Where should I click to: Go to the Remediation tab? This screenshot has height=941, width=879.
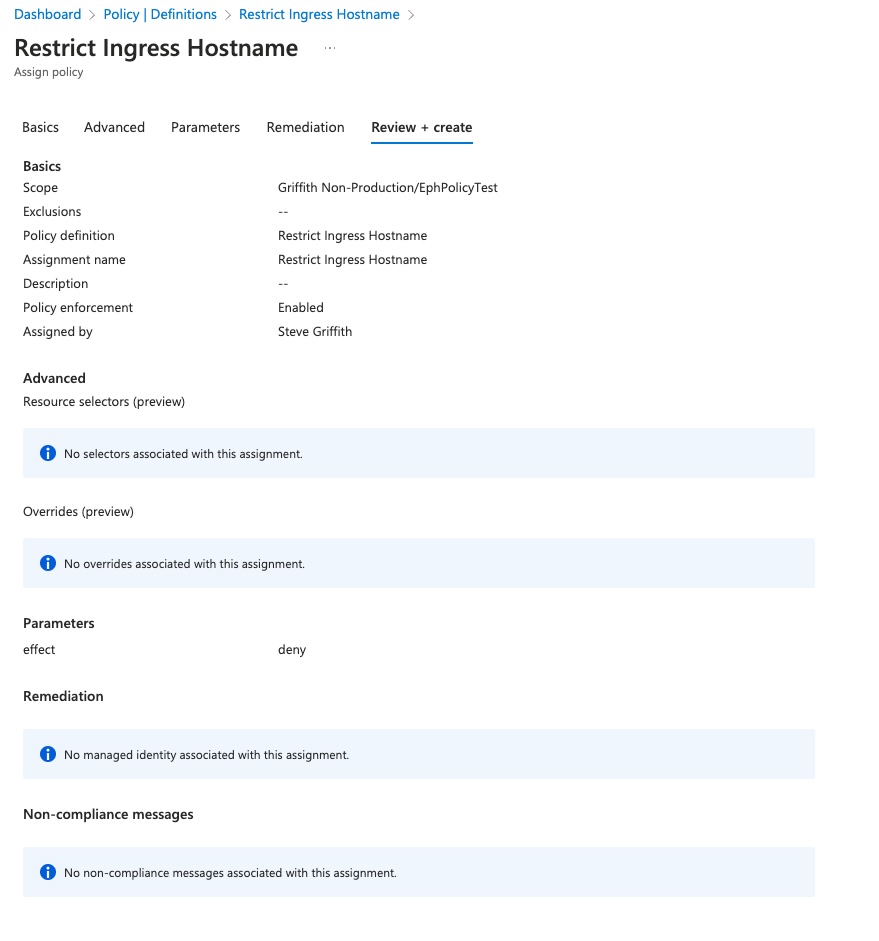coord(305,127)
